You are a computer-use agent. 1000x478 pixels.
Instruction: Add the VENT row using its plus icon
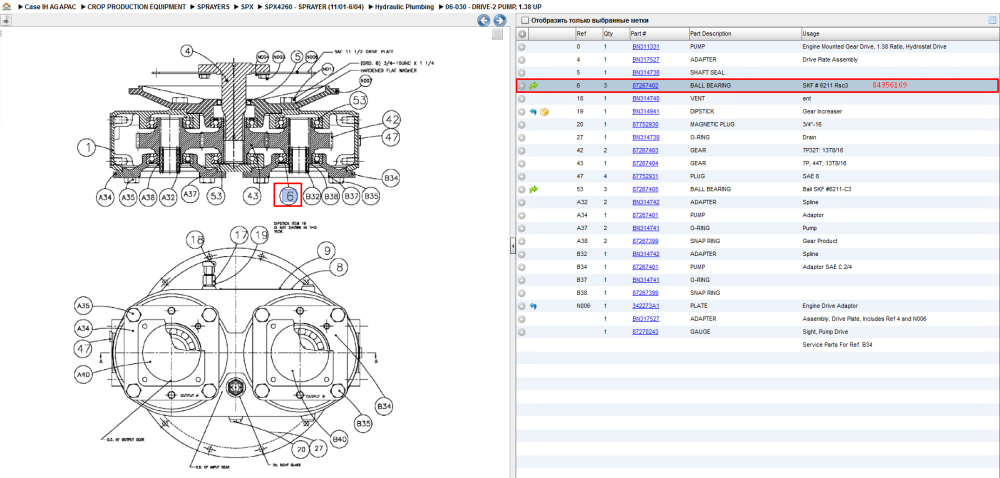click(522, 99)
